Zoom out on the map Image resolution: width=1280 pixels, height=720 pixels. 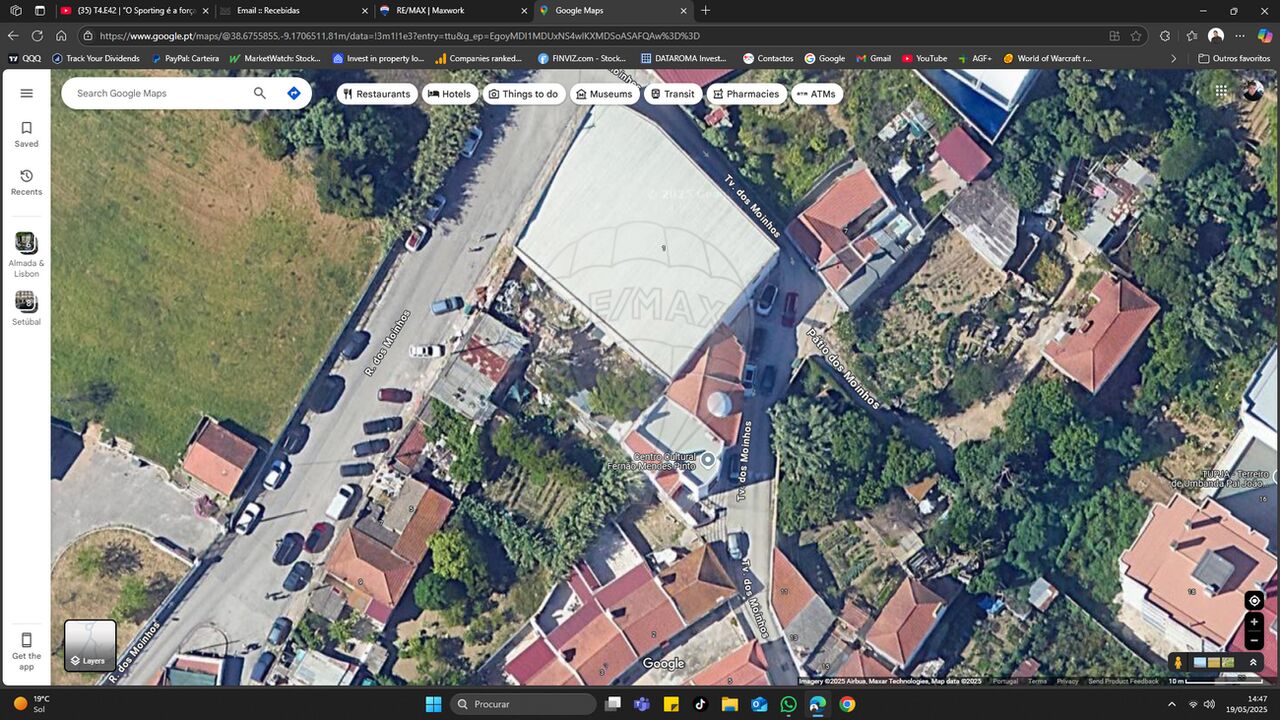(1254, 640)
